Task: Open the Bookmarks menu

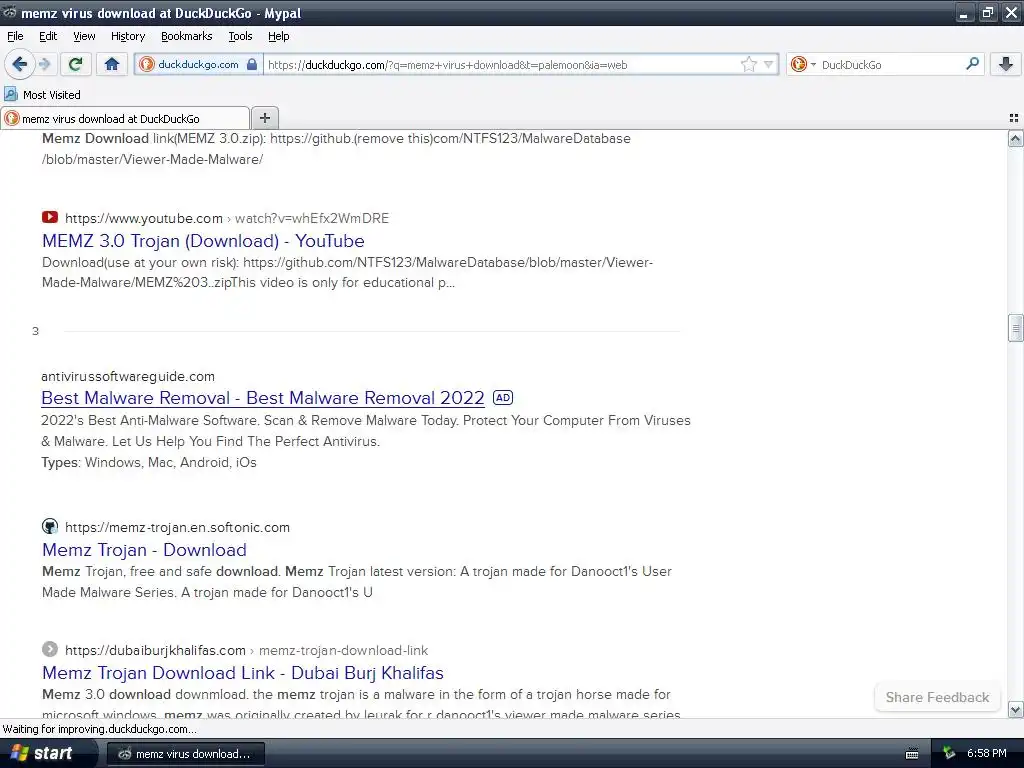Action: pos(187,37)
